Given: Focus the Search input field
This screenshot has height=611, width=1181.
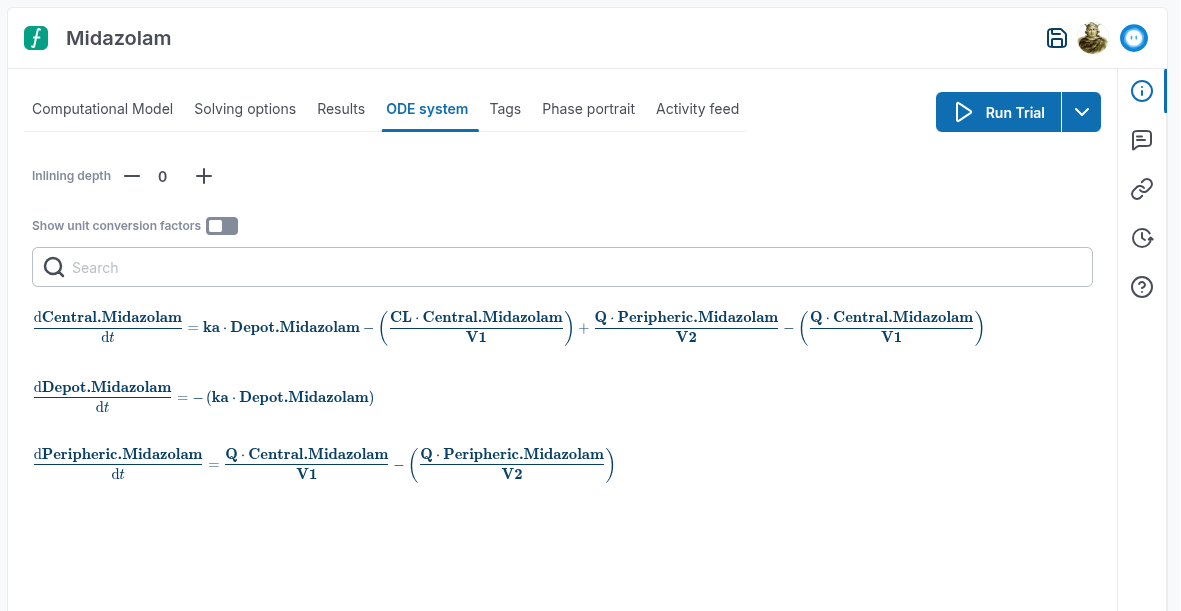Looking at the screenshot, I should (x=562, y=267).
